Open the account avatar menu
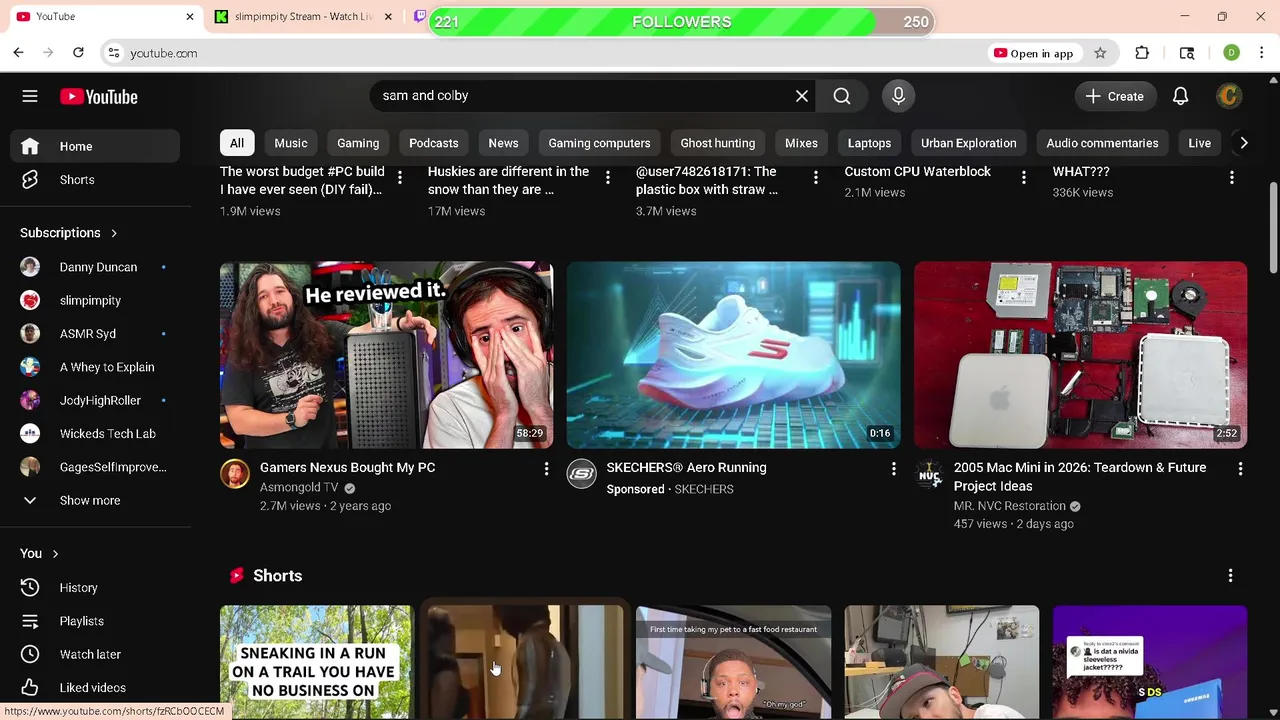1280x720 pixels. (1229, 96)
